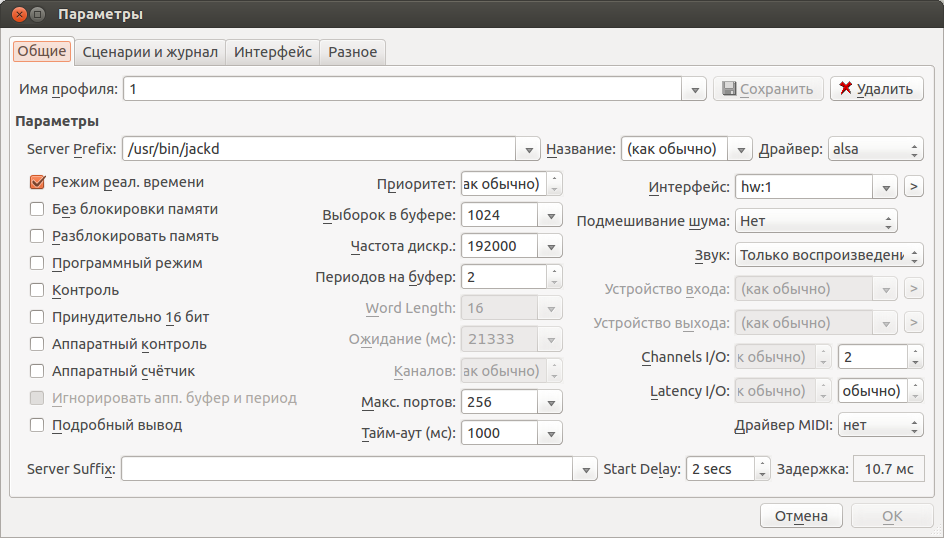The width and height of the screenshot is (944, 538).
Task: Click the OK button
Action: coord(892,516)
